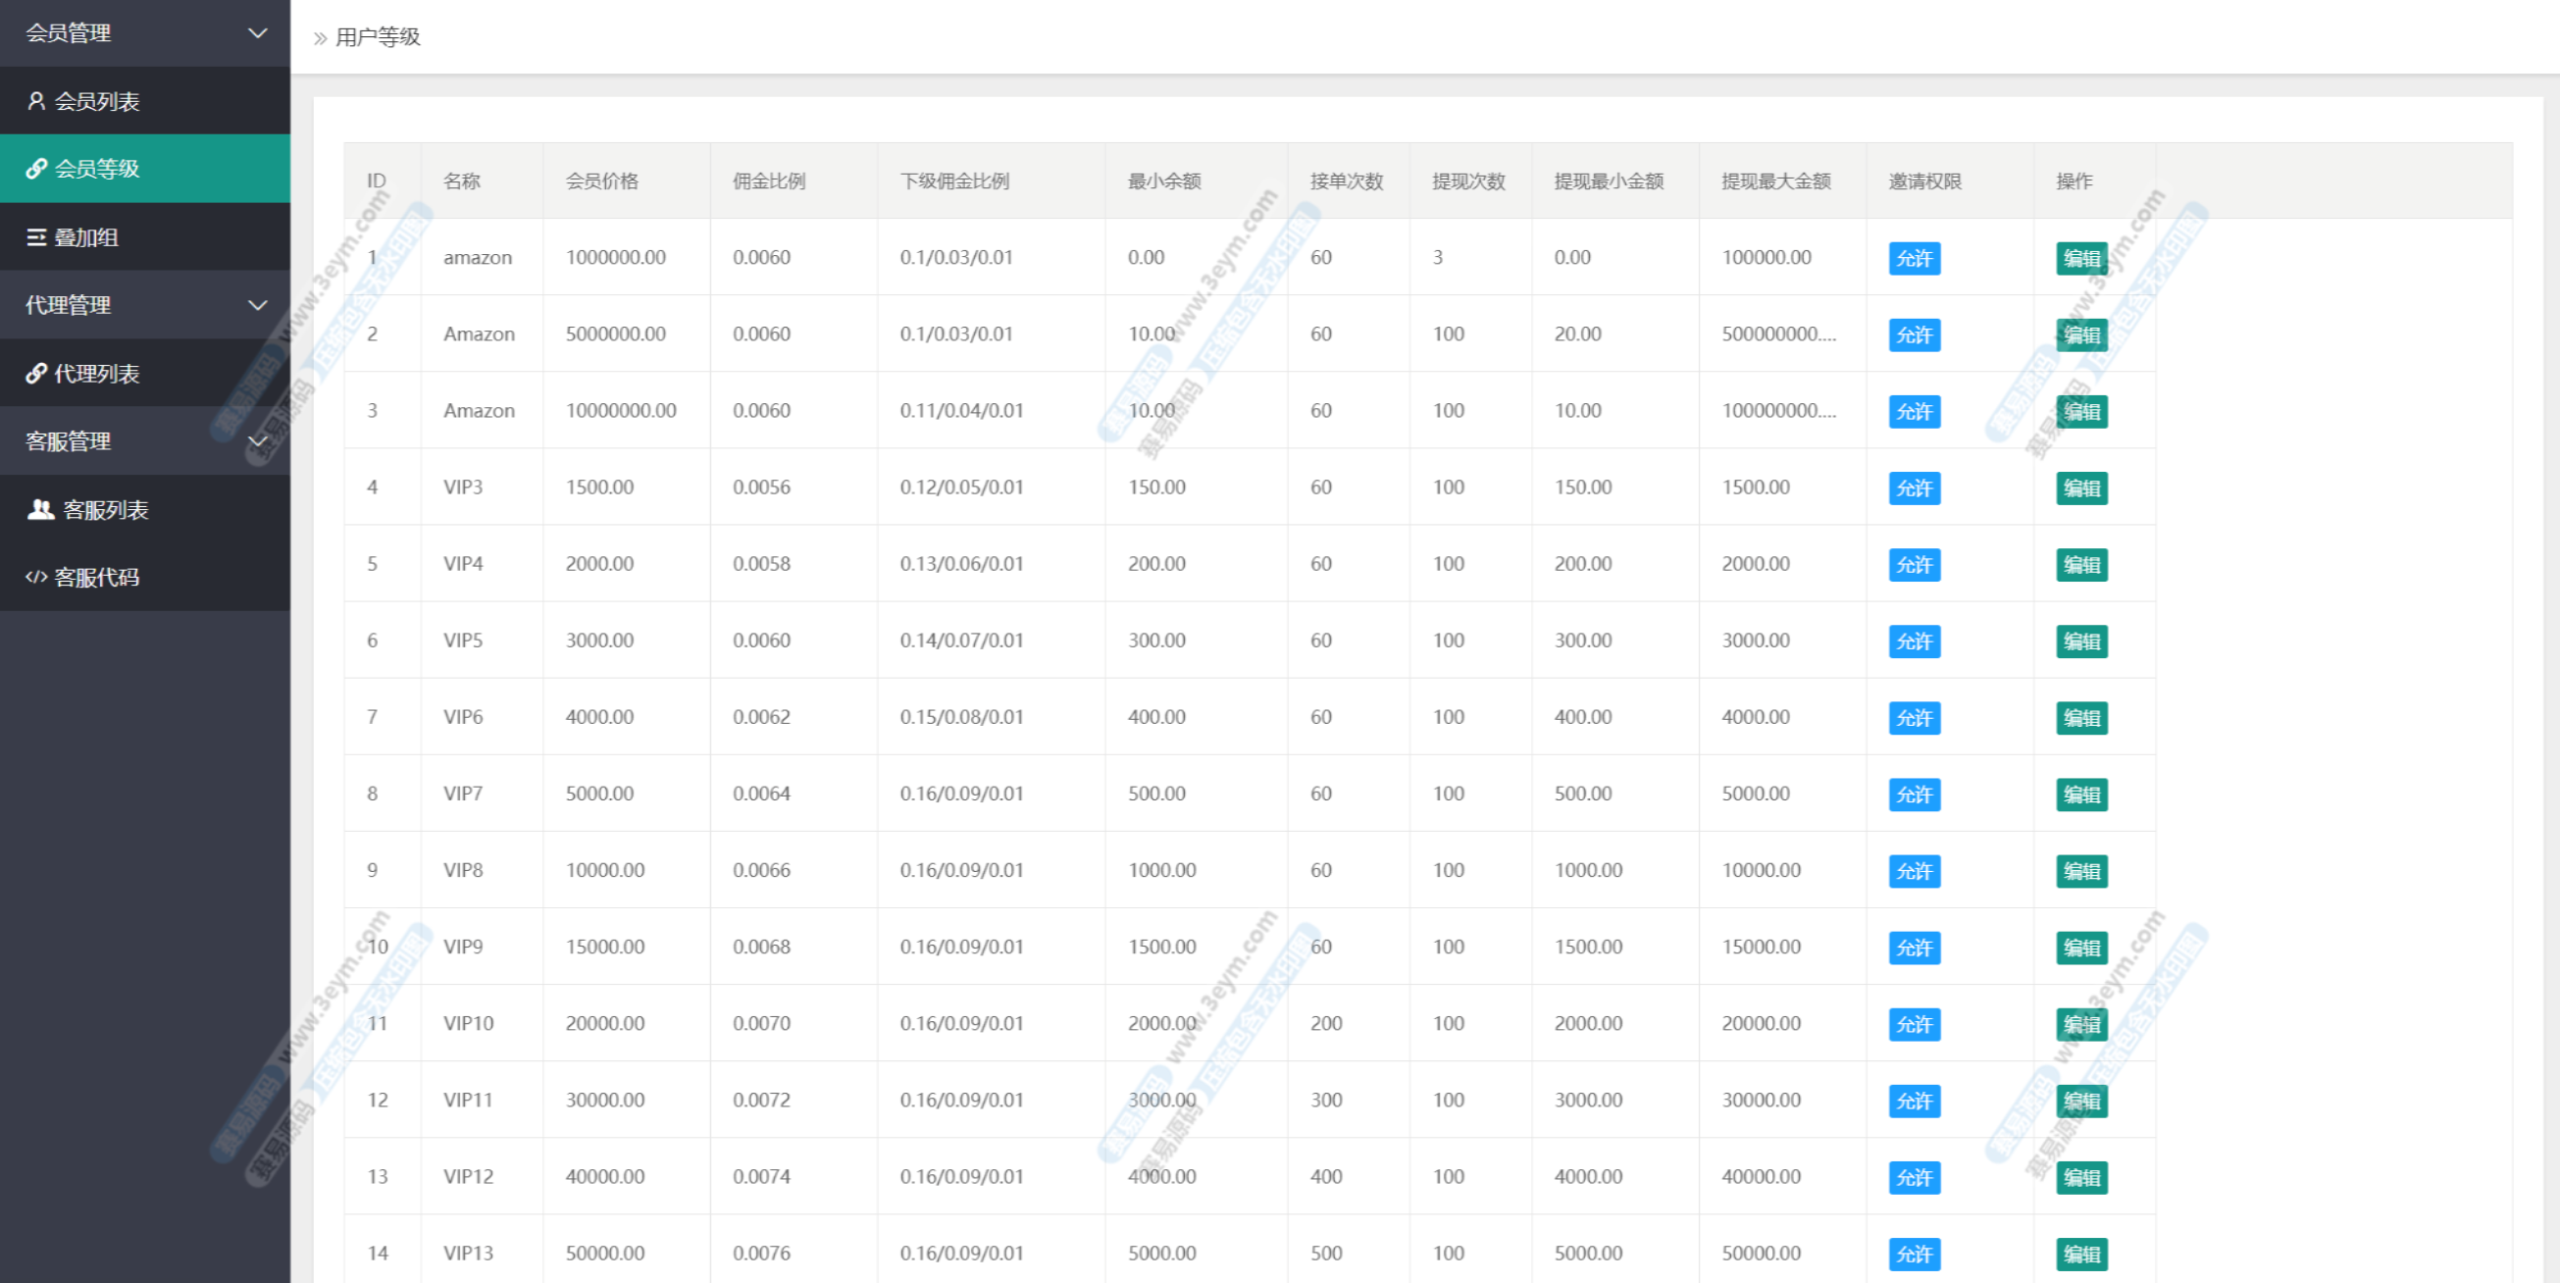Click the breadcrumb arrow before 用户等级
This screenshot has height=1283, width=2560.
pyautogui.click(x=320, y=38)
